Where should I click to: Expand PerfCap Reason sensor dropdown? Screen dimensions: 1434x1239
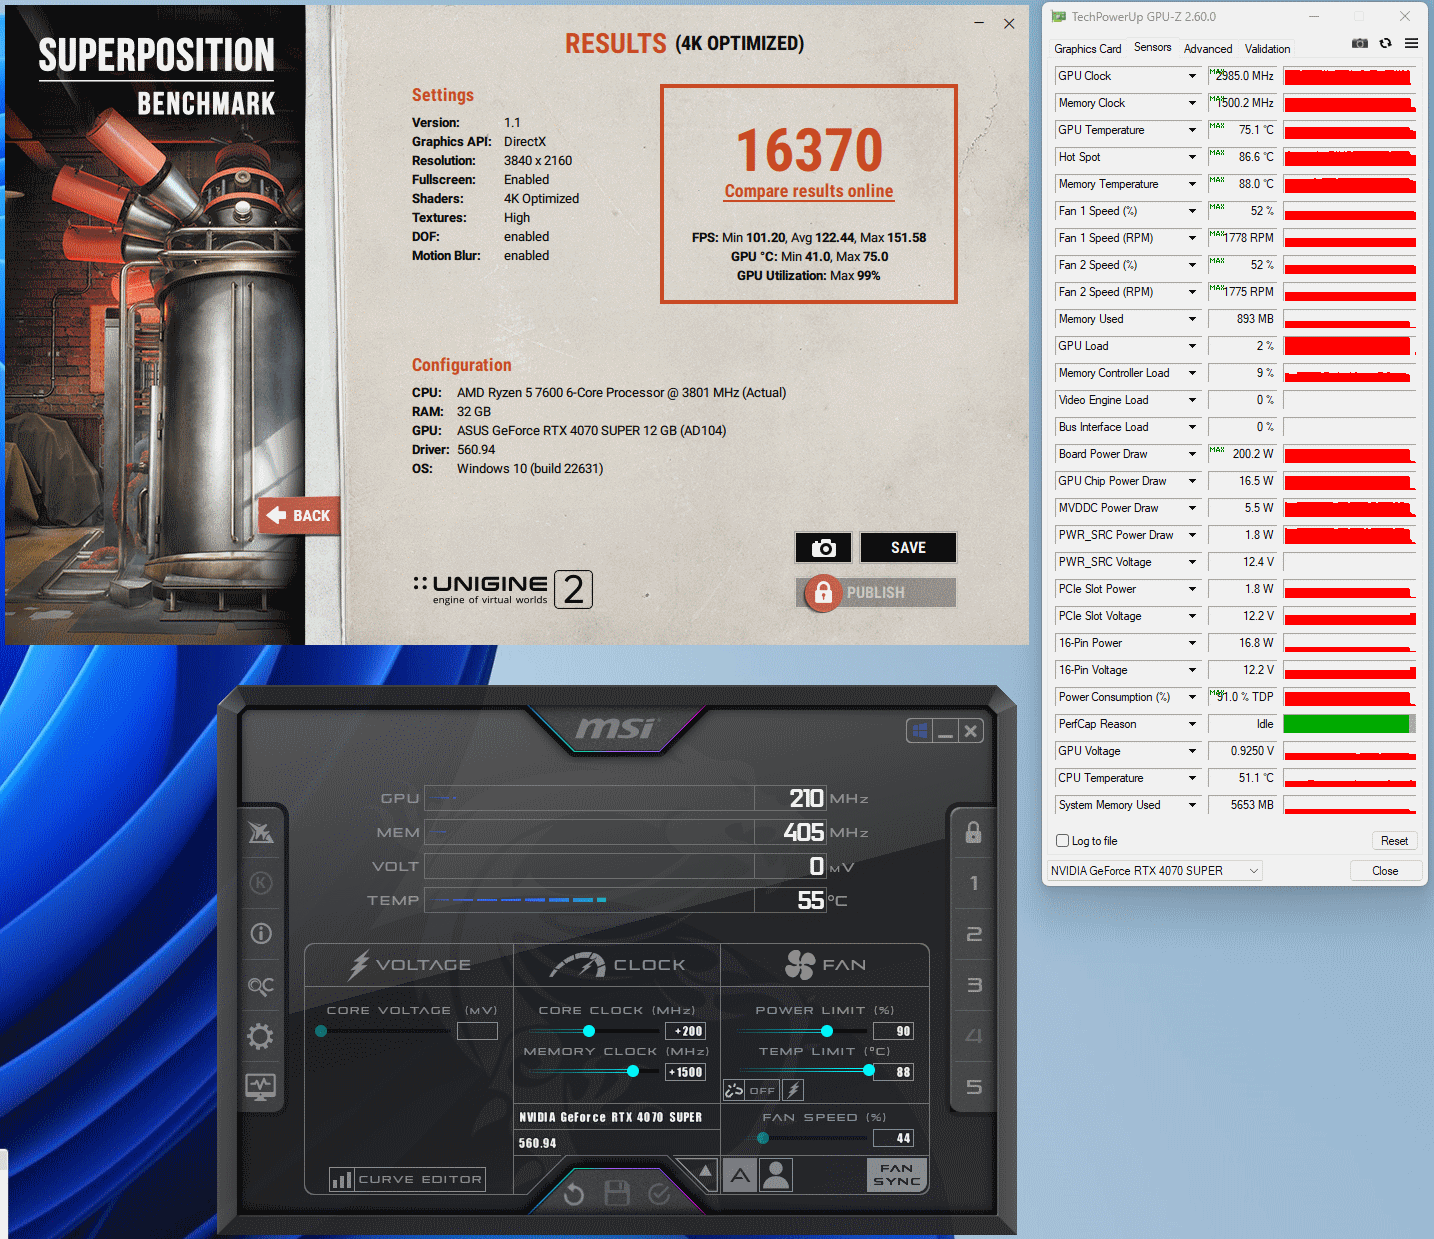[x=1192, y=724]
